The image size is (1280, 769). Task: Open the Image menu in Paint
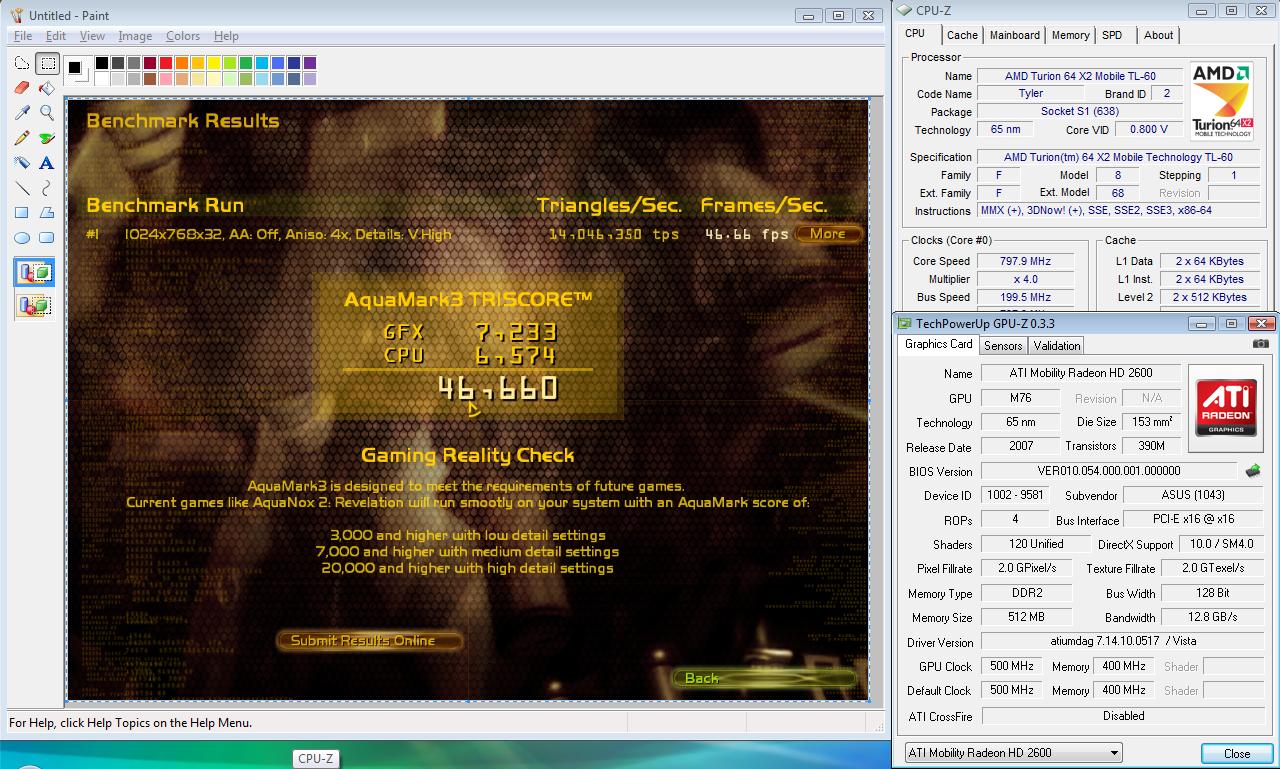pos(135,36)
